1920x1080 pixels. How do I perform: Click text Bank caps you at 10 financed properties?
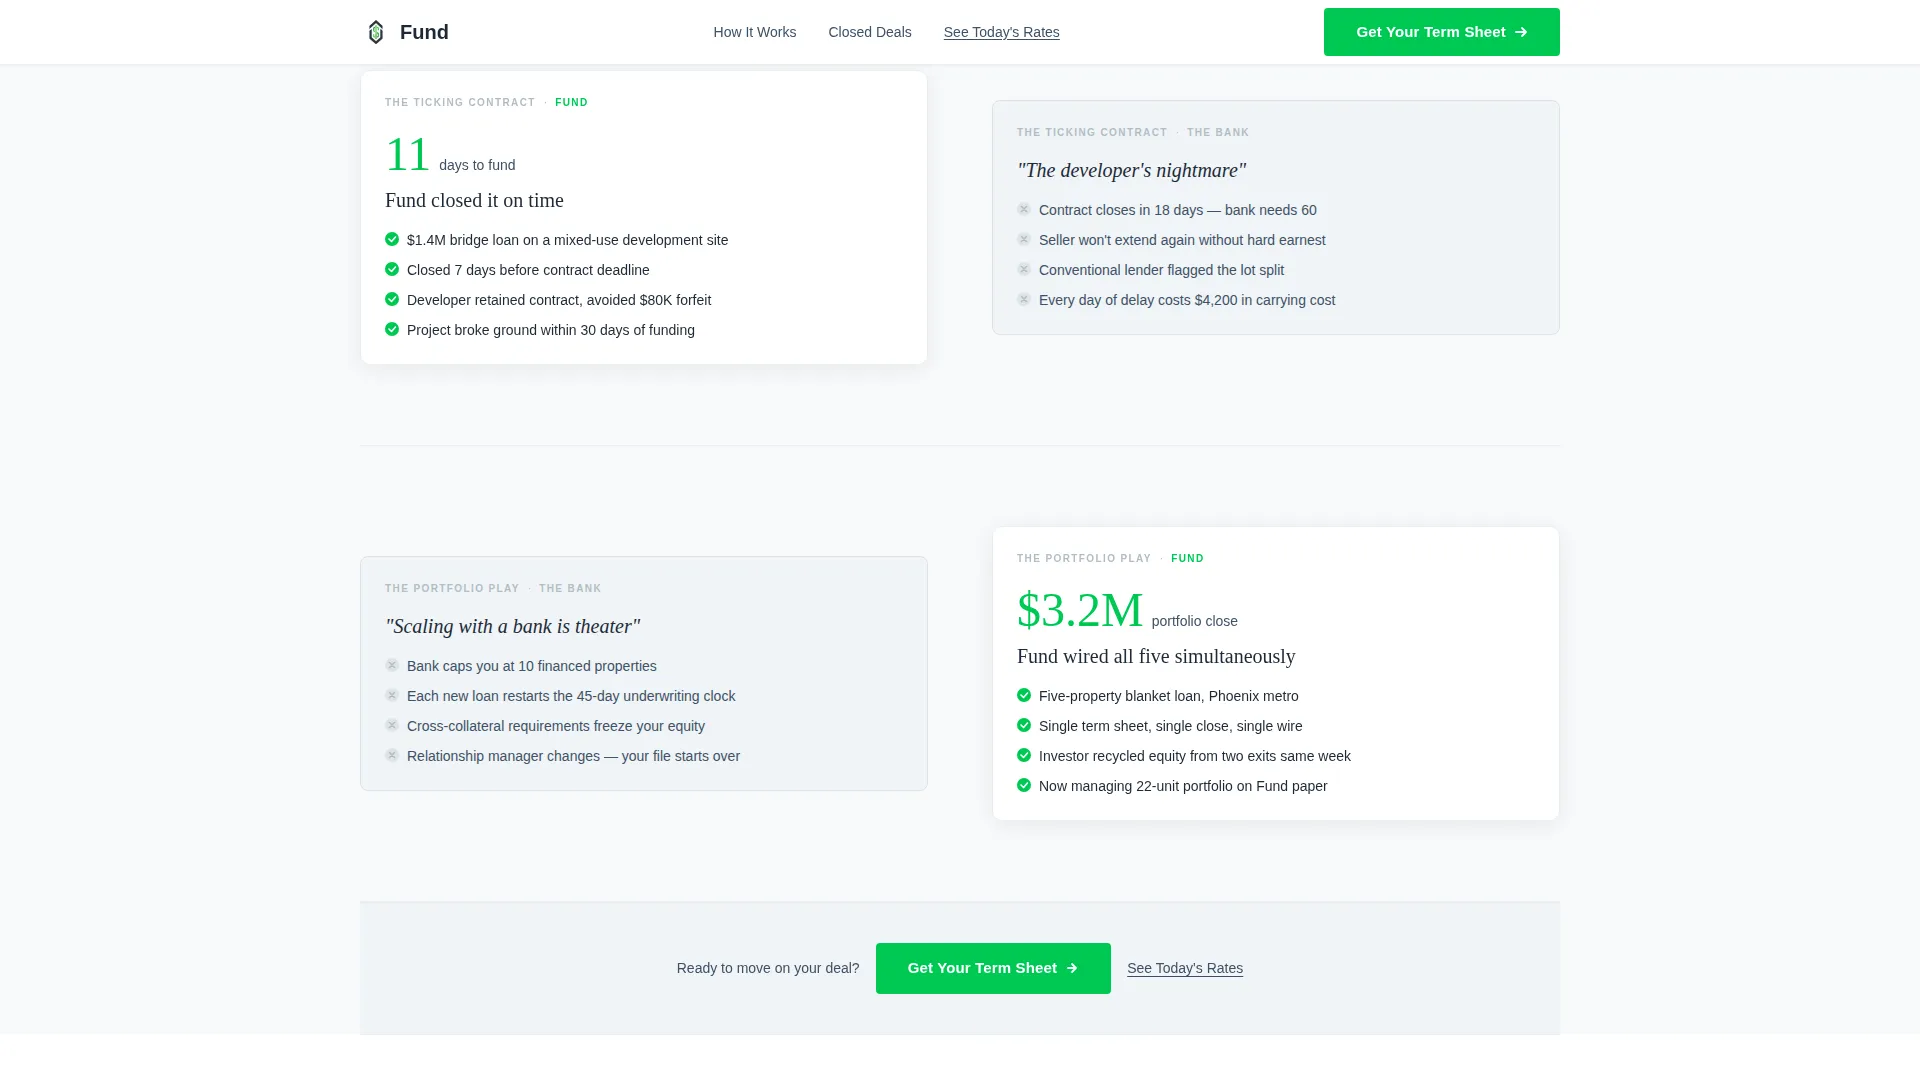click(x=532, y=666)
